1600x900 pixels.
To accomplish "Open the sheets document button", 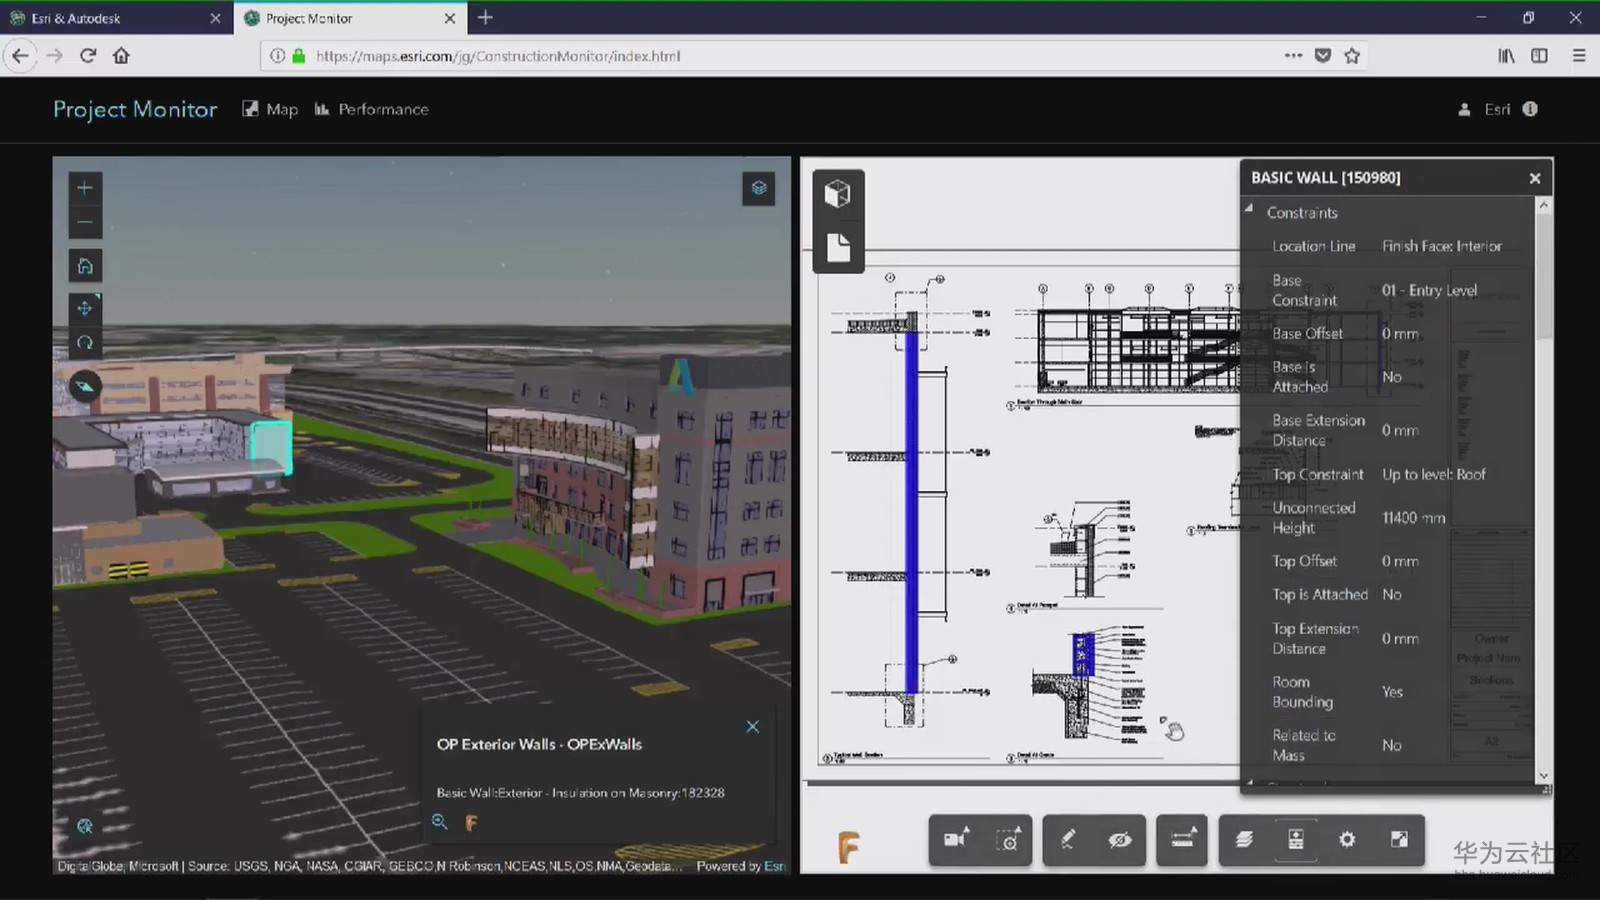I will tap(838, 247).
